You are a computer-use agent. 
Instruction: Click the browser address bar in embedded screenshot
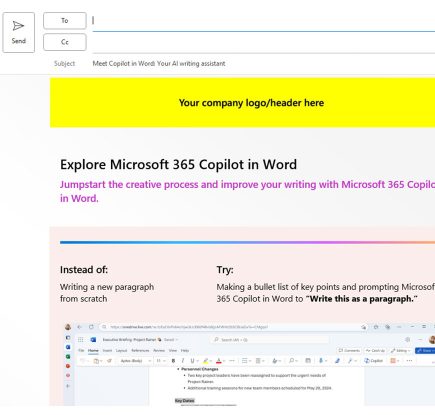(233, 327)
